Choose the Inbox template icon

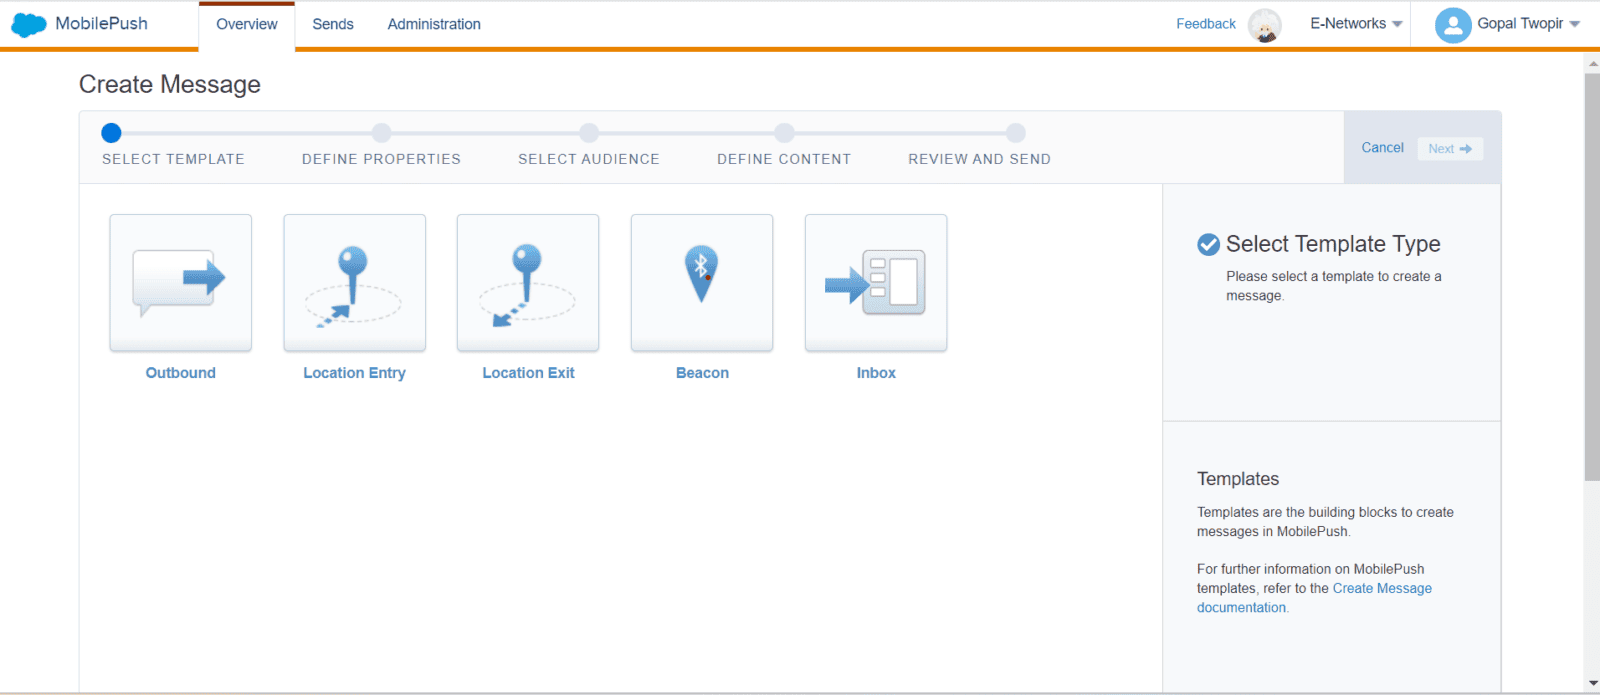[876, 282]
